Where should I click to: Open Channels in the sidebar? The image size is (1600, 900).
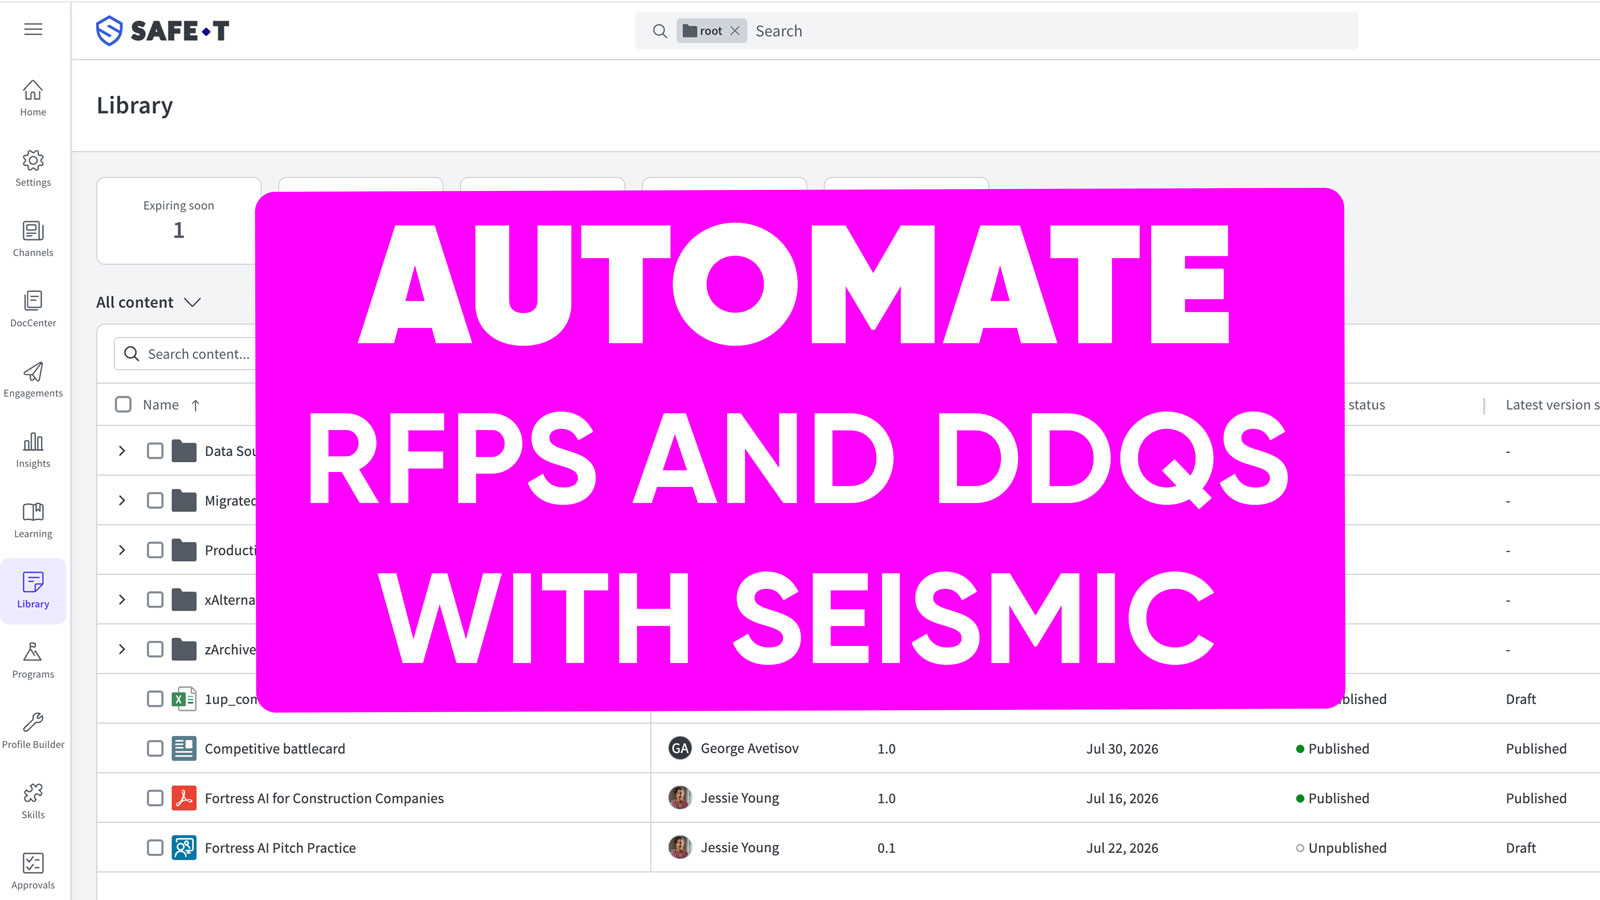pos(33,239)
